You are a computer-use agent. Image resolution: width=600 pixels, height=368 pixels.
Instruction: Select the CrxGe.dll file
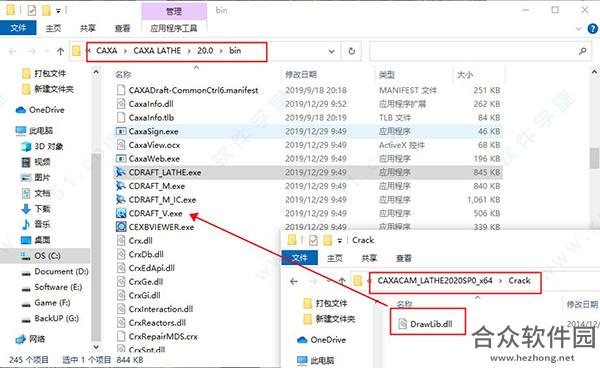[x=146, y=282]
